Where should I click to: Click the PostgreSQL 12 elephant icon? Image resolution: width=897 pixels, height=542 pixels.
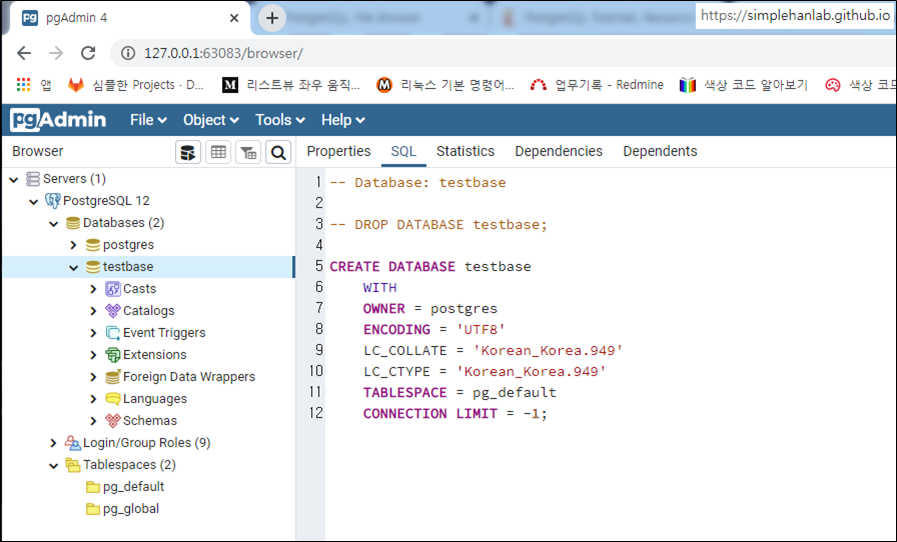[x=53, y=201]
